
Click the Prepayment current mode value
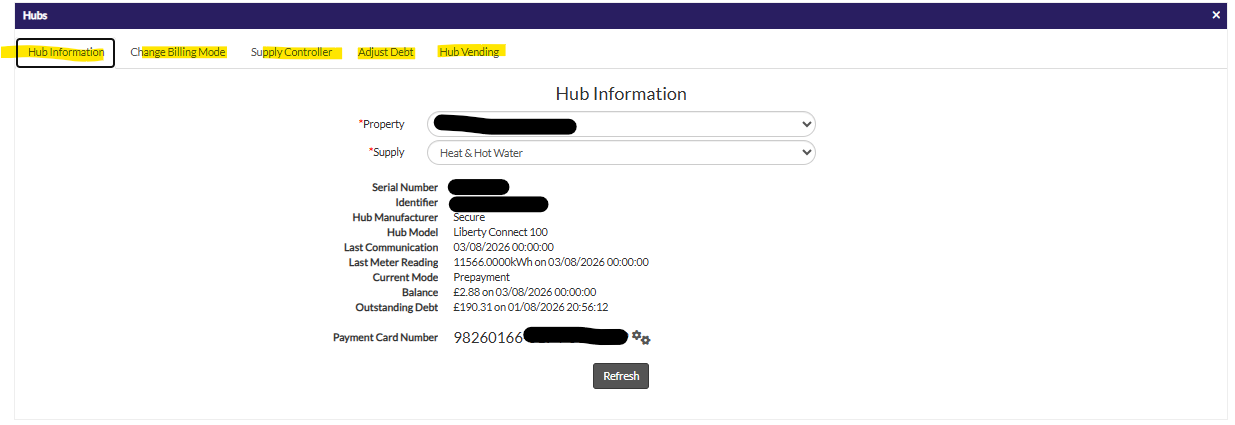point(481,277)
